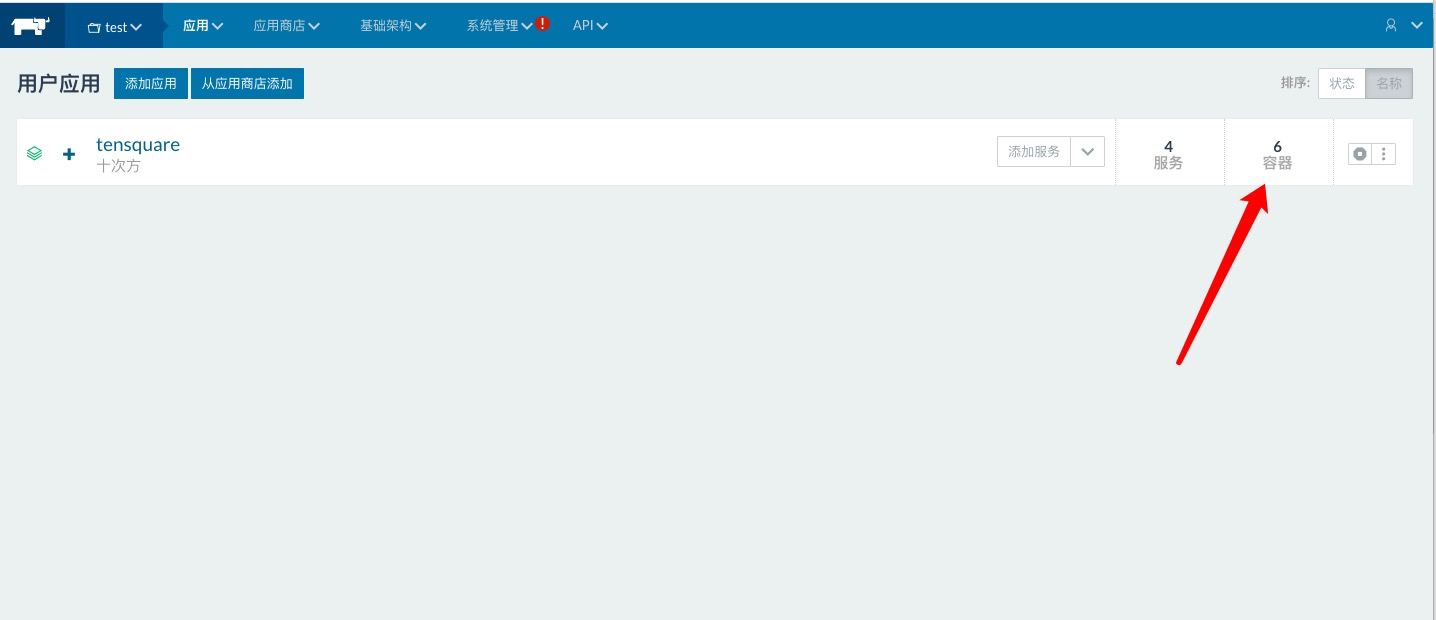Open the 应用 menu
The height and width of the screenshot is (620, 1436).
203,26
